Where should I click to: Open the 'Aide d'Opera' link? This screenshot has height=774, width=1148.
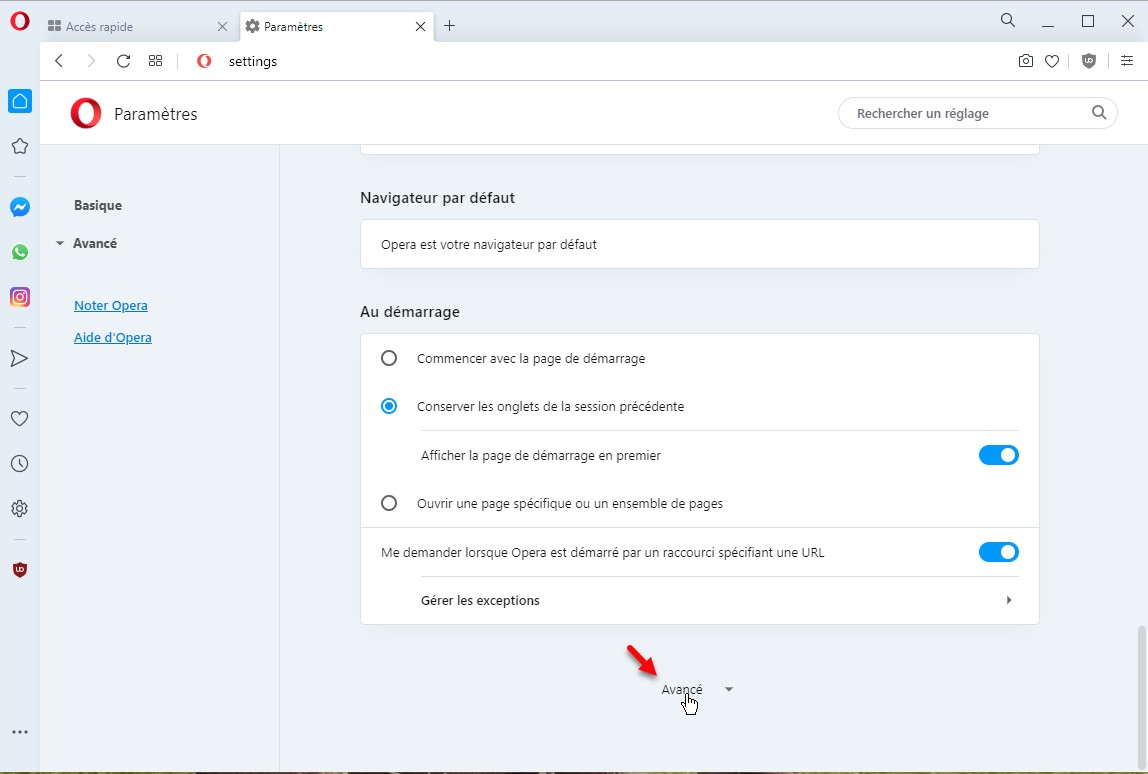[x=113, y=337]
